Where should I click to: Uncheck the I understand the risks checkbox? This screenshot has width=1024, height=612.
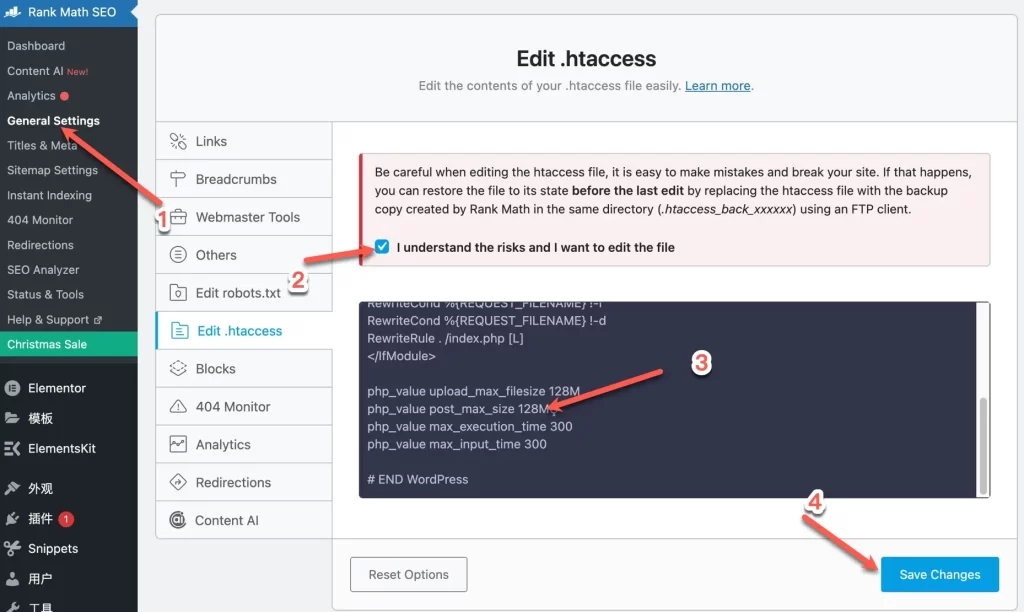point(382,247)
